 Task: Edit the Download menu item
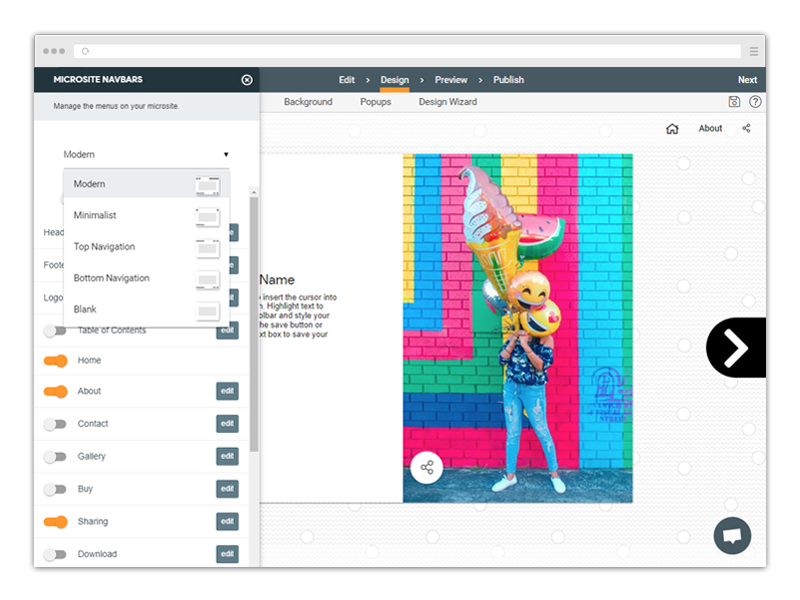(228, 554)
